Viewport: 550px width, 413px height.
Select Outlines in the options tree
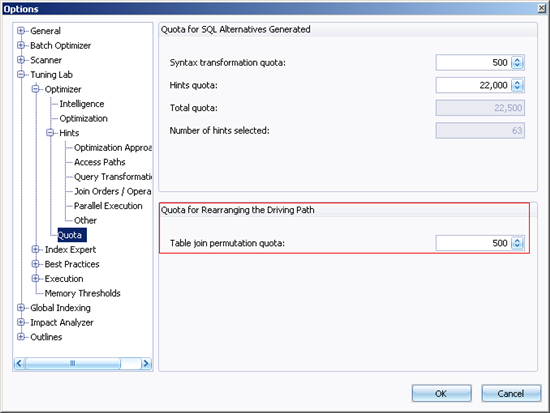click(46, 337)
